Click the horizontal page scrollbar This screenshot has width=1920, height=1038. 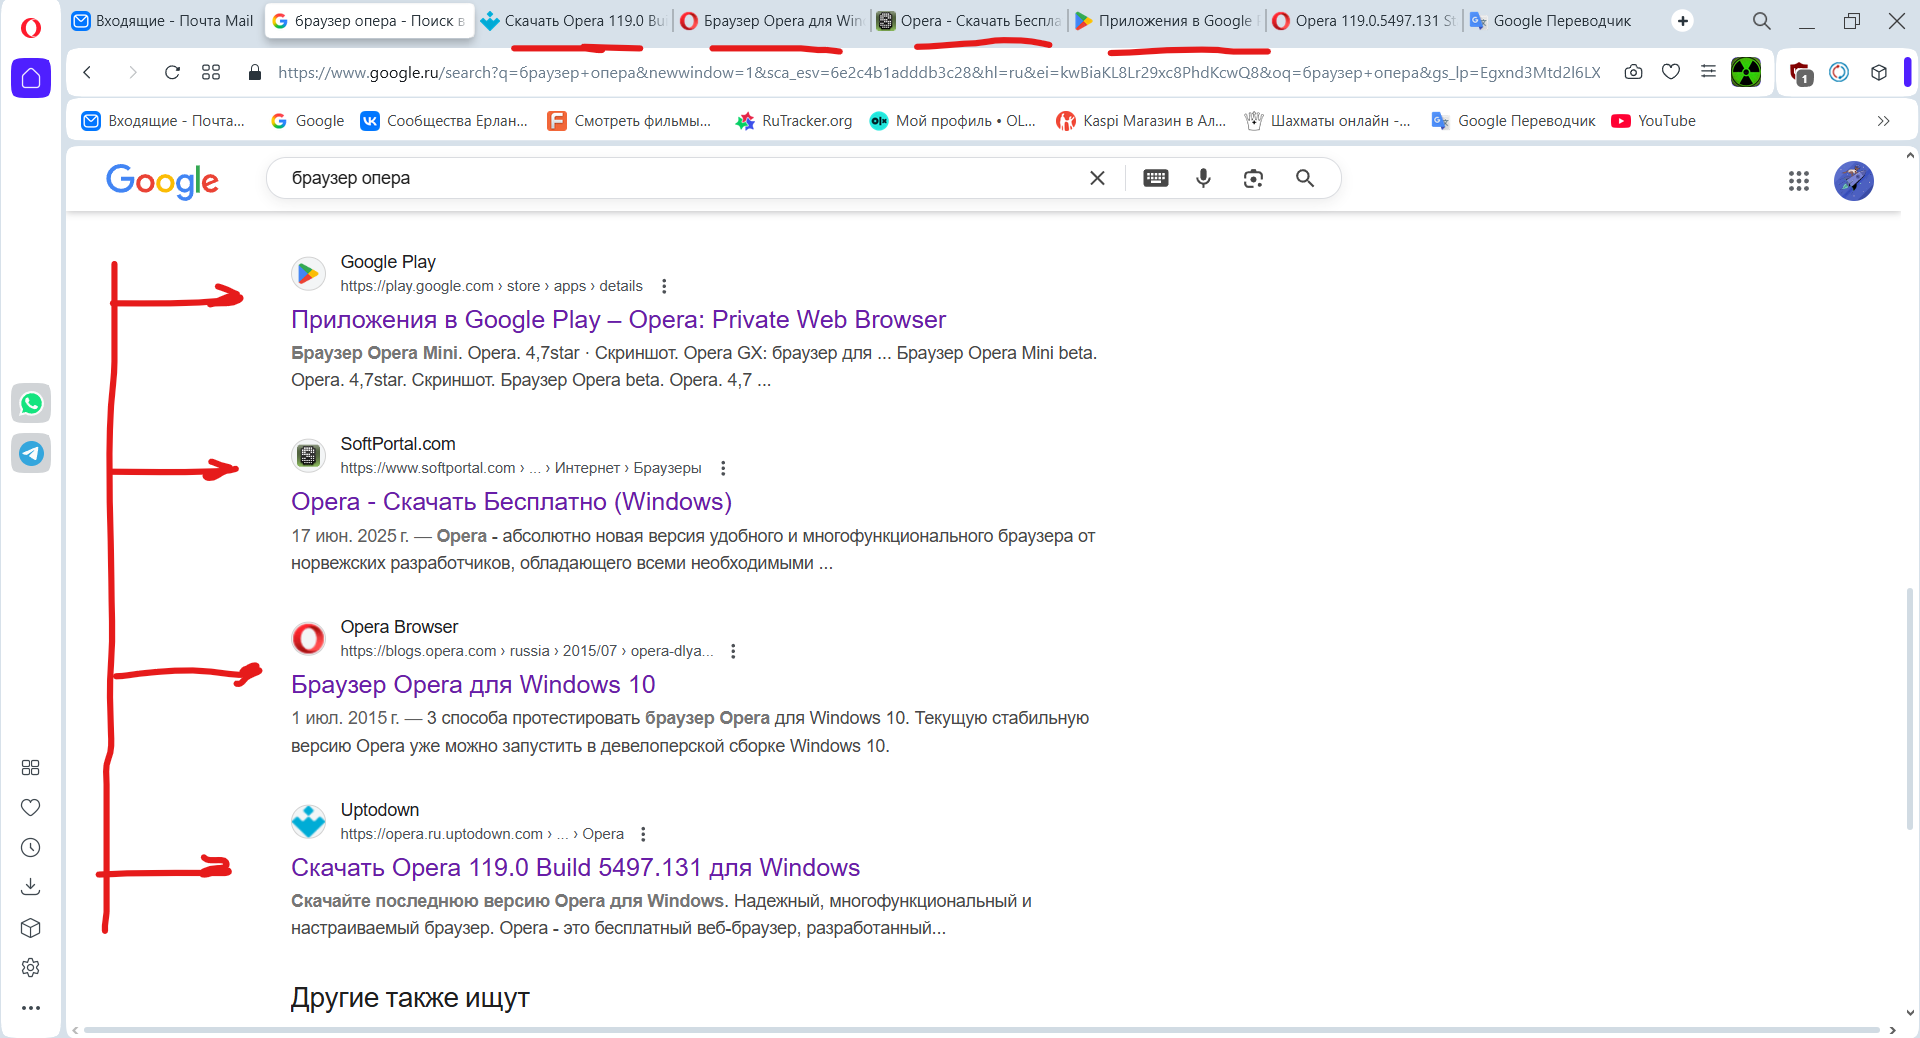tap(982, 1029)
